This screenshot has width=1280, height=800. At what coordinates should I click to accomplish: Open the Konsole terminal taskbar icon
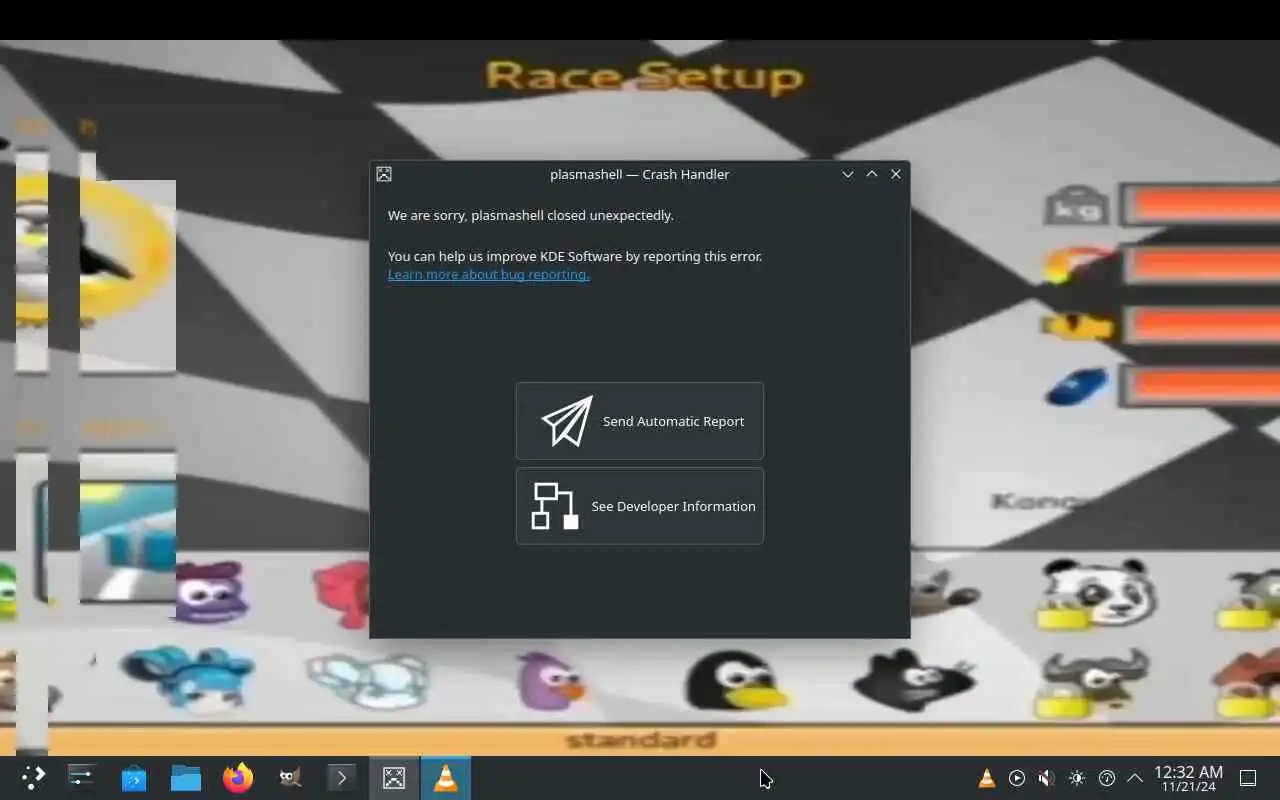coord(342,777)
